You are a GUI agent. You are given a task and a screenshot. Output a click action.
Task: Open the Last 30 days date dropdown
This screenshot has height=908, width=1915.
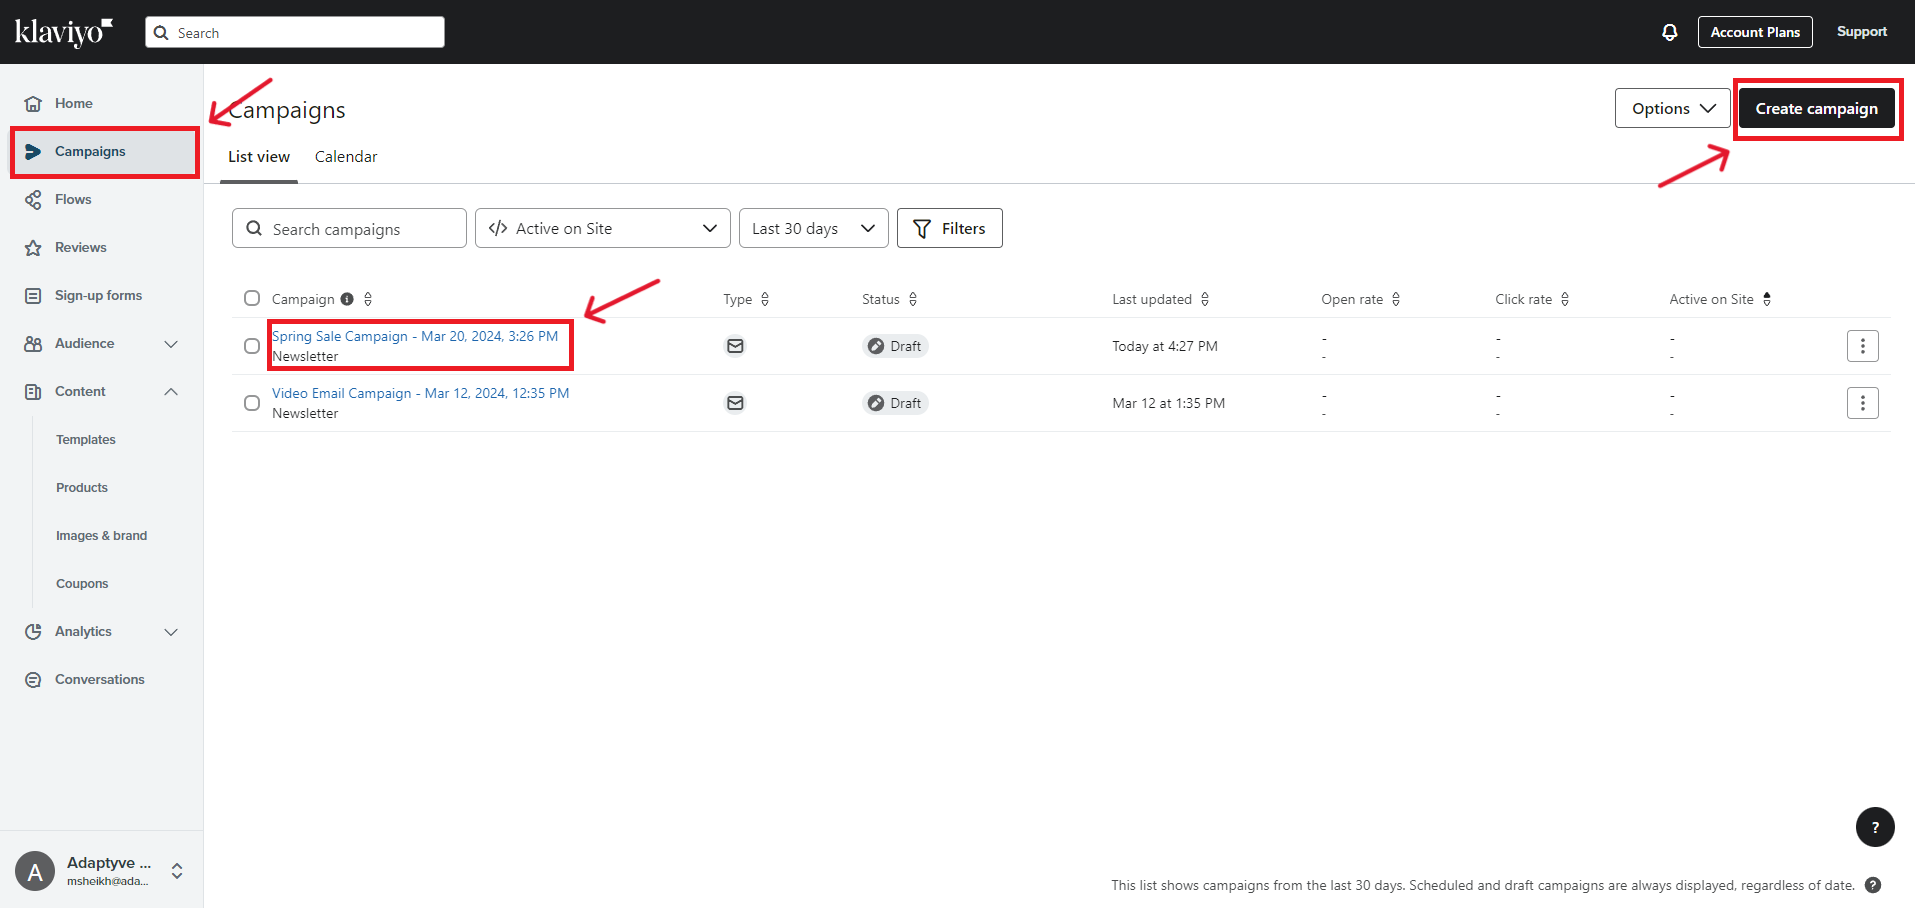click(812, 228)
